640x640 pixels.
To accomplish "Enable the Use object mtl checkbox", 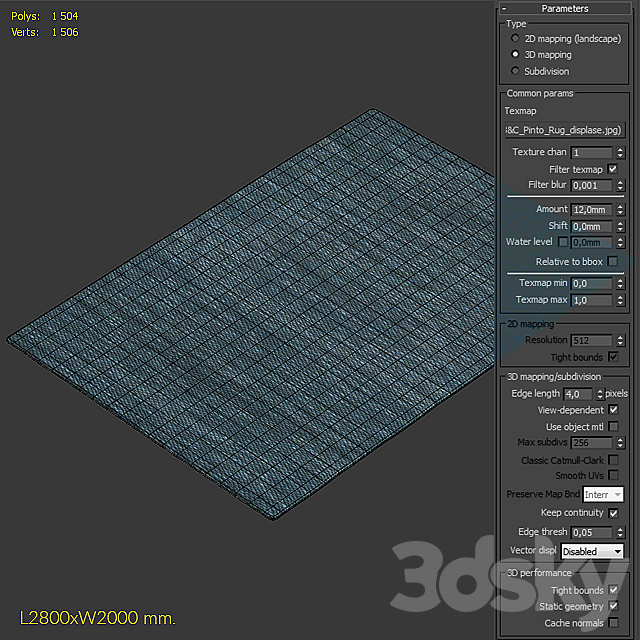I will coord(613,426).
